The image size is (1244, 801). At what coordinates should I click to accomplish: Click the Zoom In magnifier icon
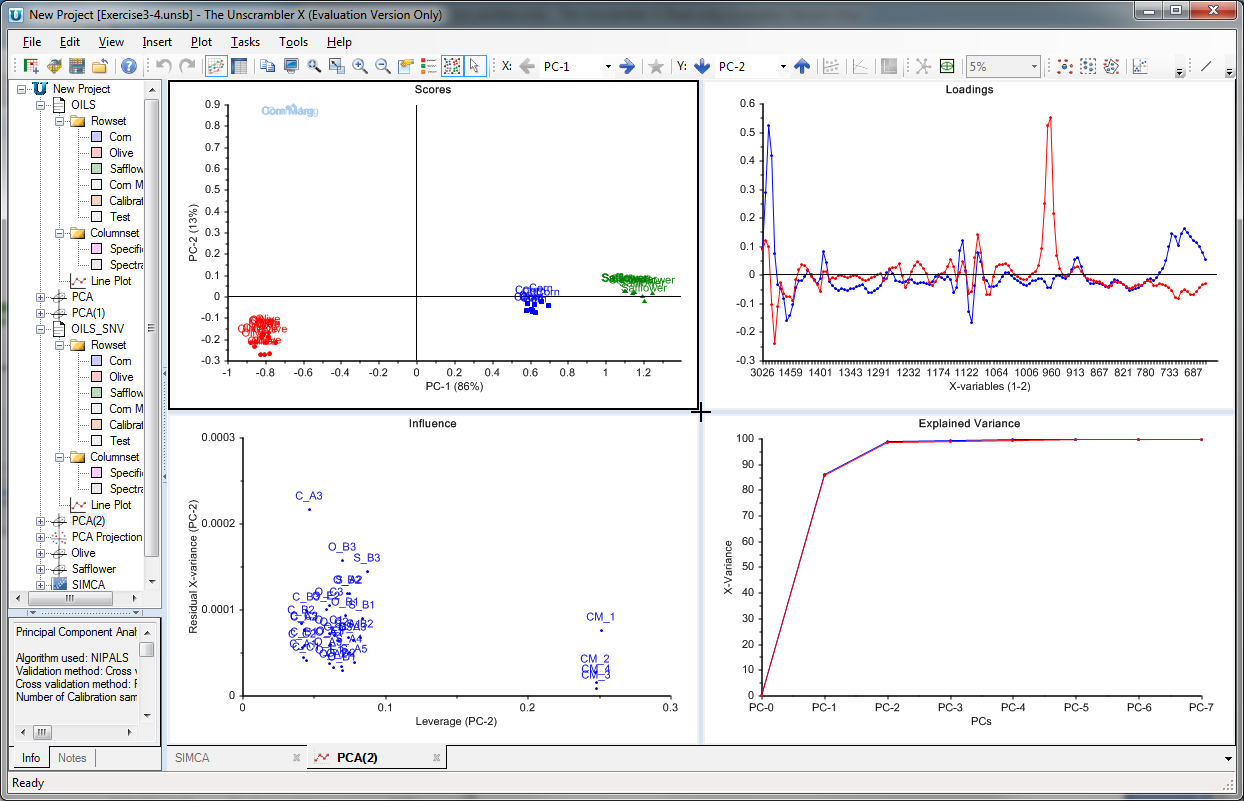[360, 66]
